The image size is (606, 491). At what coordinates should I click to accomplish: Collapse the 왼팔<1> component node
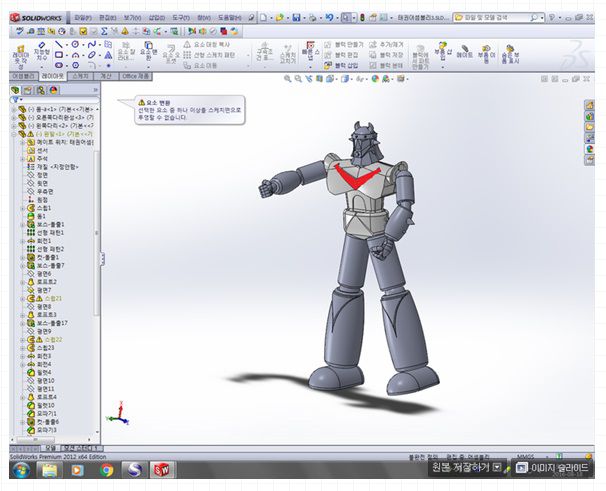coord(12,134)
